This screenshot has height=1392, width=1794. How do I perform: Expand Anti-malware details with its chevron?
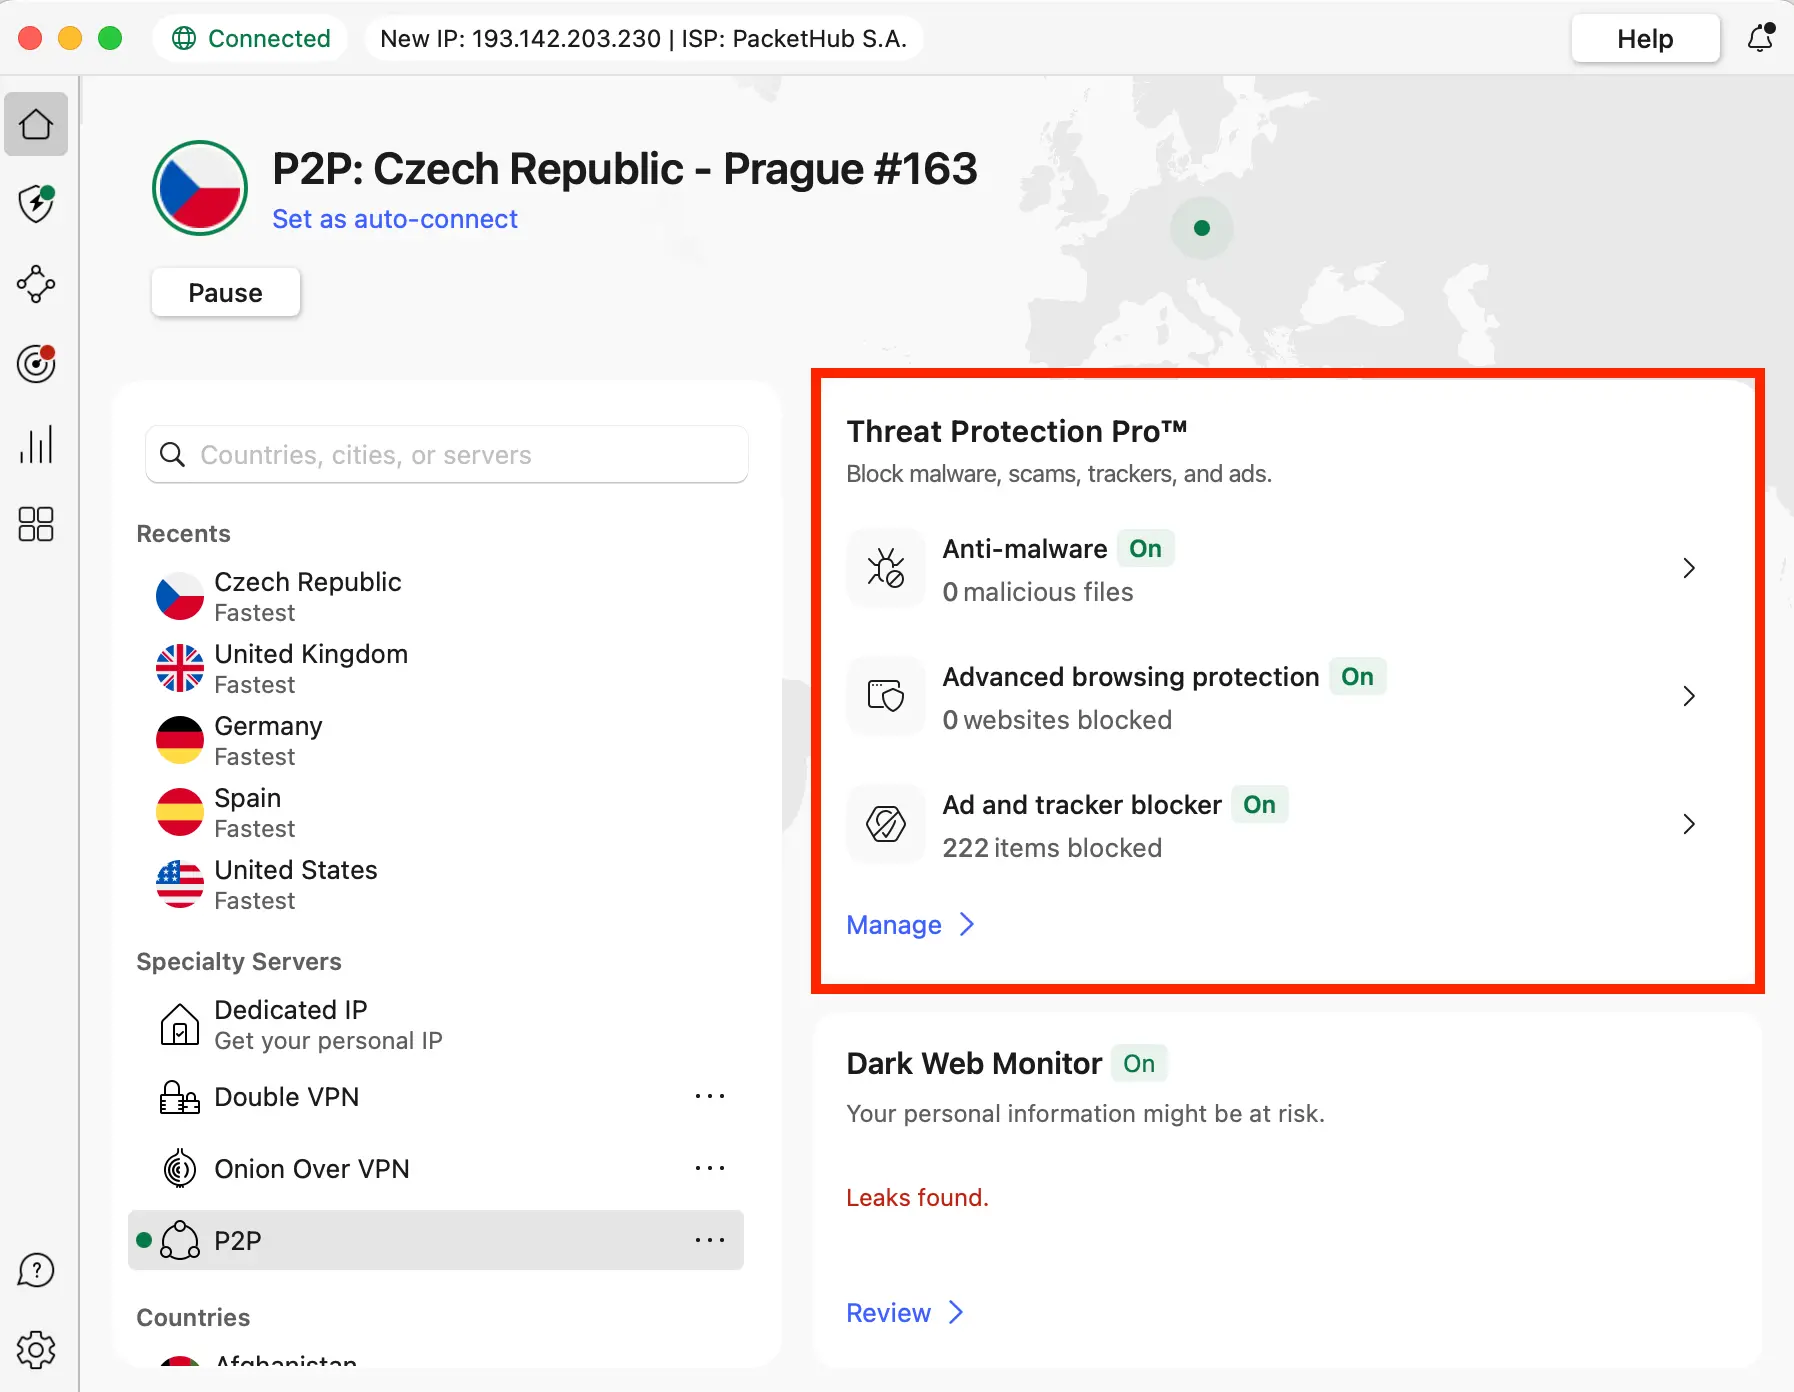tap(1689, 568)
